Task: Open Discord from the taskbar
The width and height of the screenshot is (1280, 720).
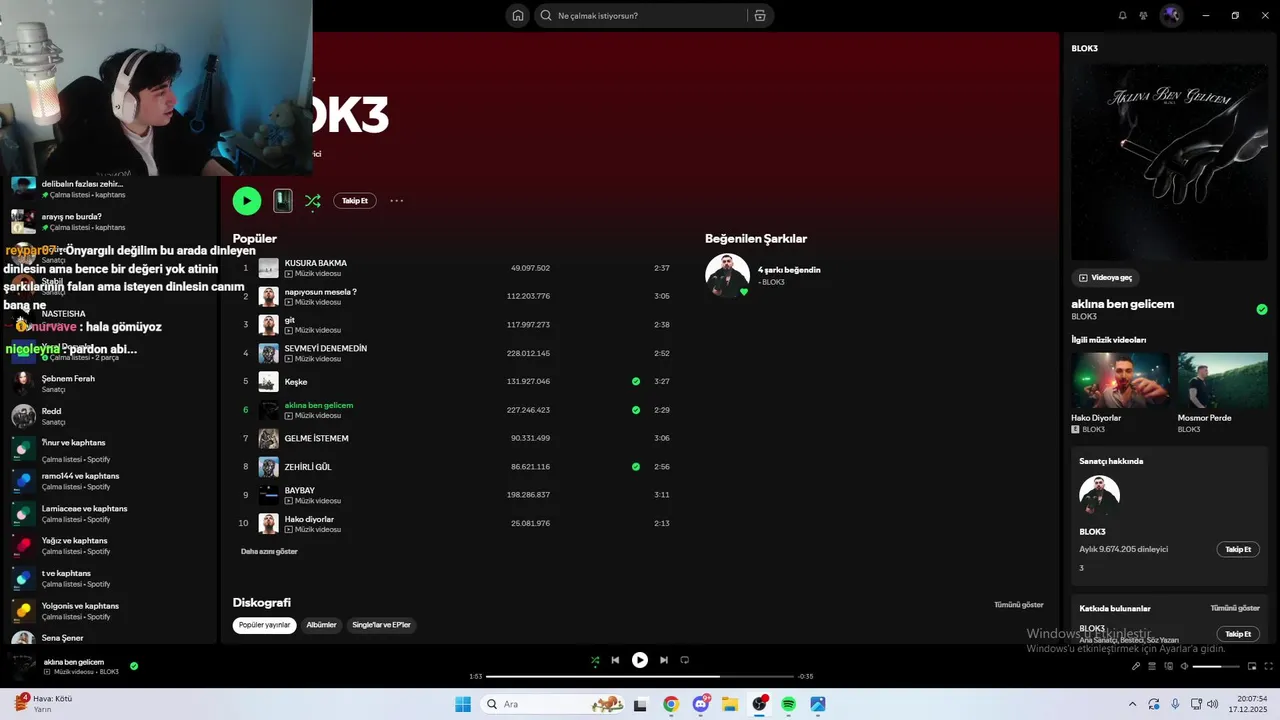Action: pos(701,704)
